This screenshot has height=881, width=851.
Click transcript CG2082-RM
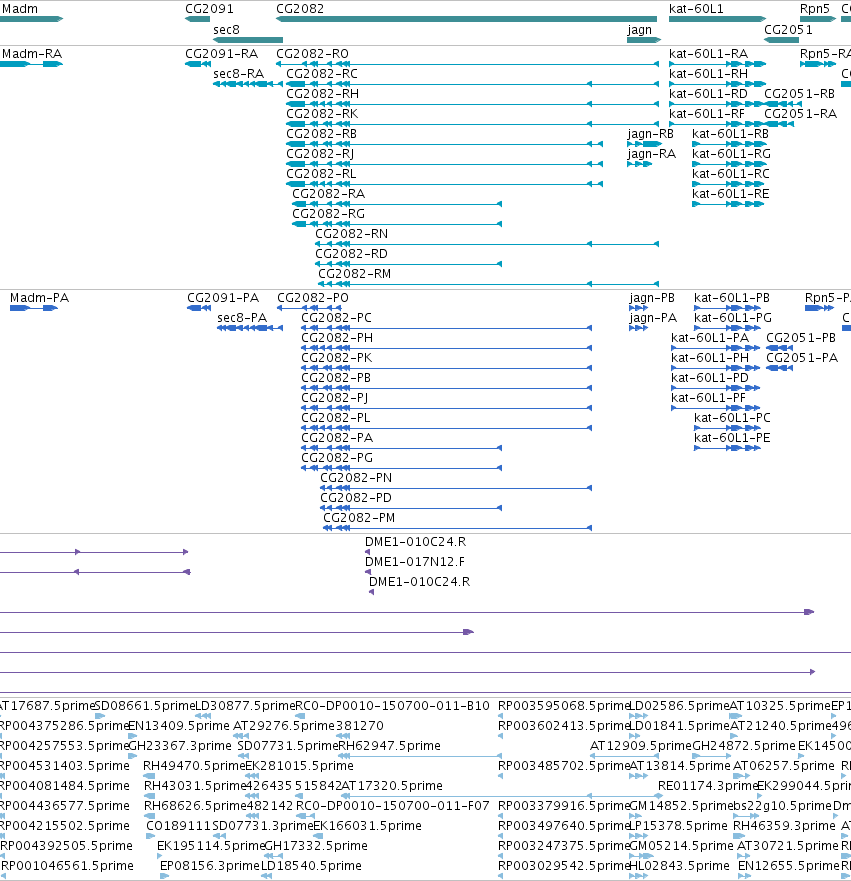tap(354, 274)
